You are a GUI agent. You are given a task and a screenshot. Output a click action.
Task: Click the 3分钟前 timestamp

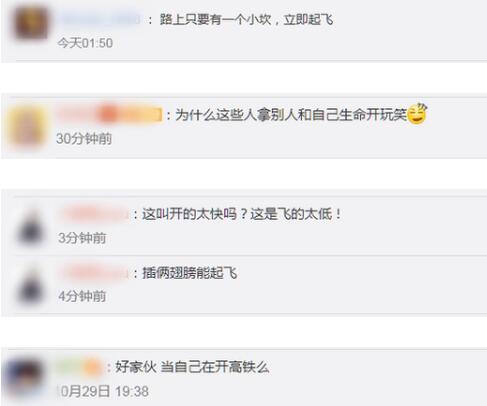pos(82,238)
